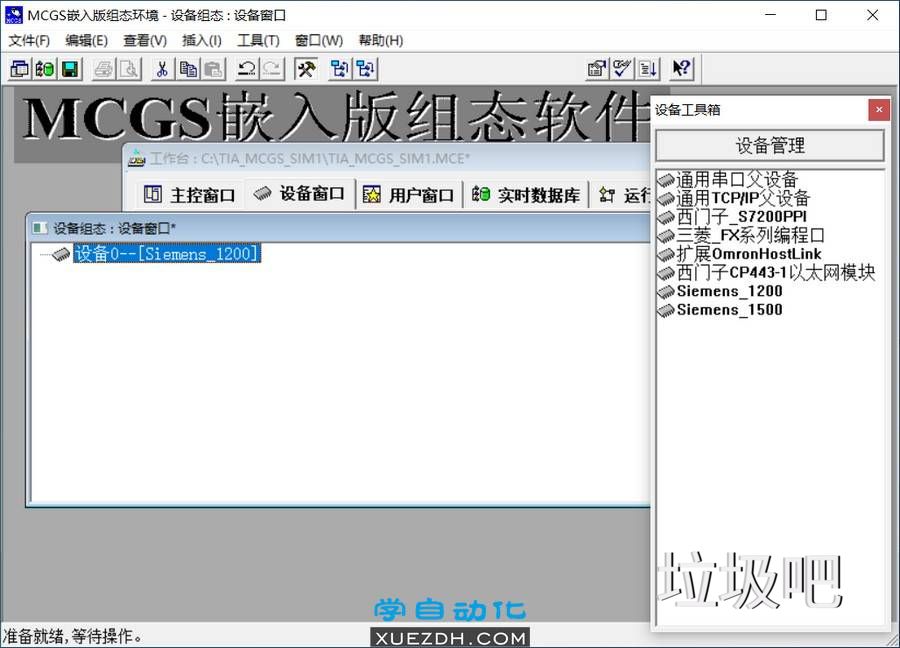Open the 工具(T) menu

point(258,40)
